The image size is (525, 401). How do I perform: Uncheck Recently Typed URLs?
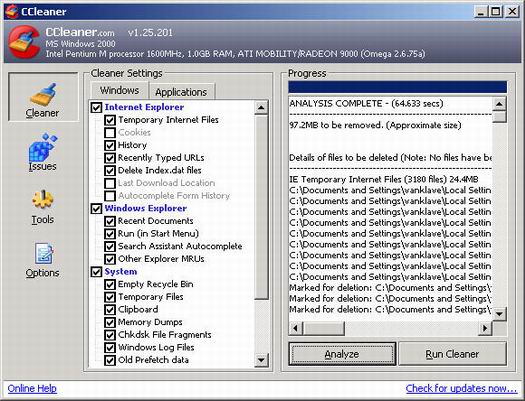pos(110,158)
